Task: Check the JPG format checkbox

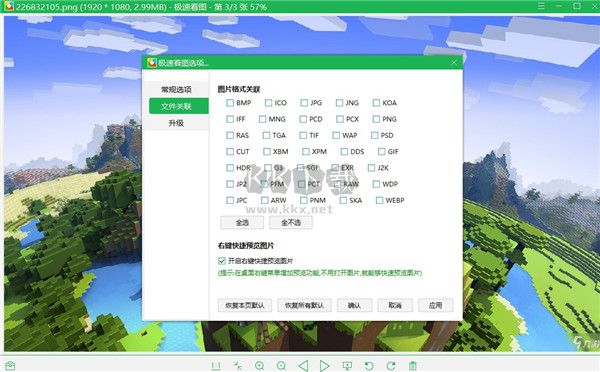Action: click(304, 103)
